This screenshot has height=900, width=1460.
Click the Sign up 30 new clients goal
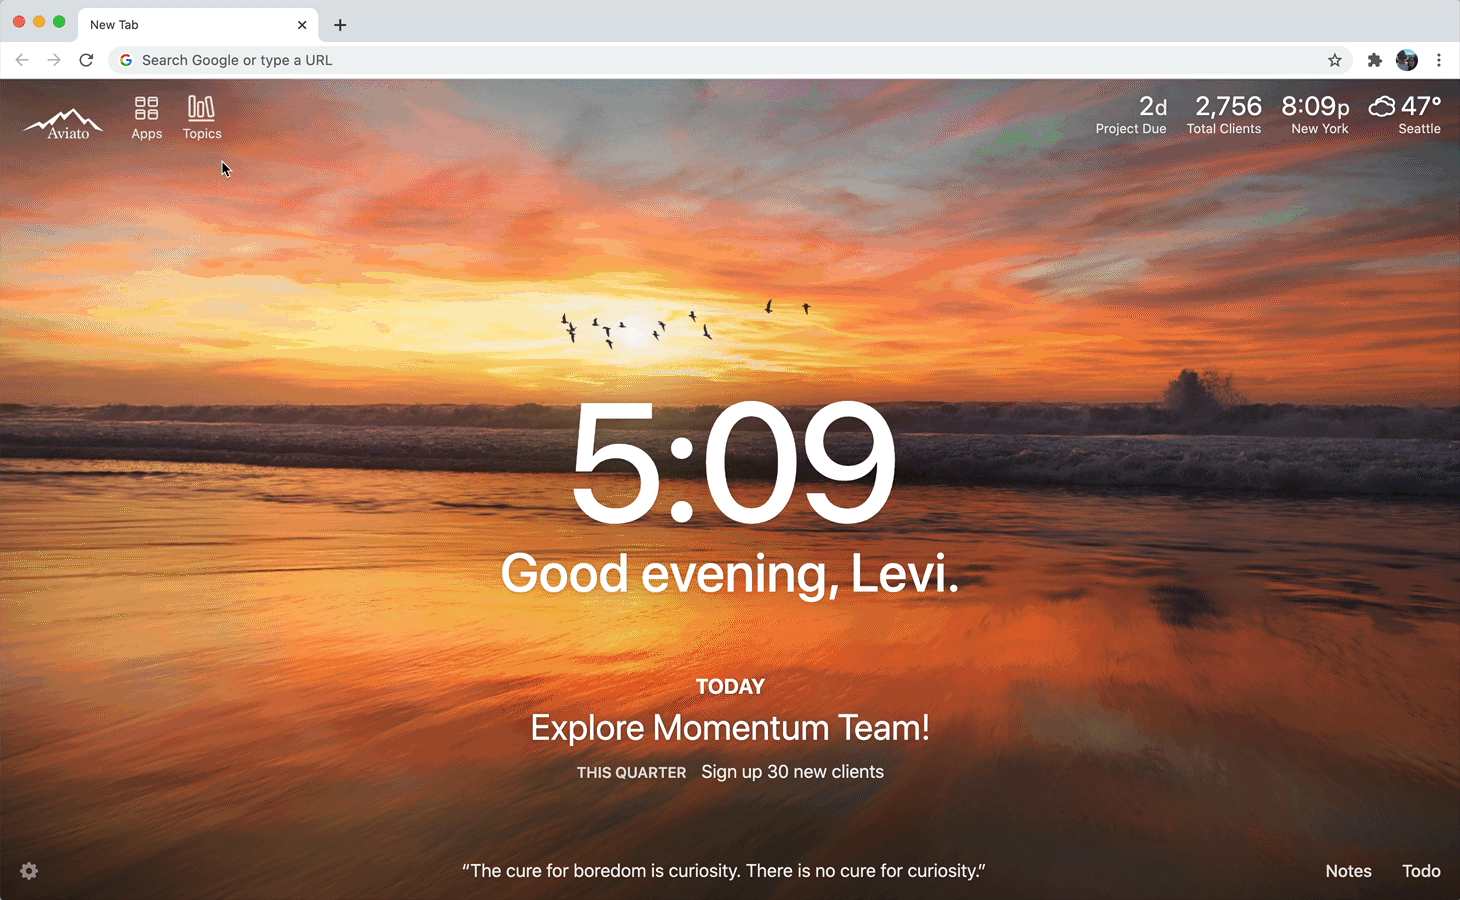[792, 772]
